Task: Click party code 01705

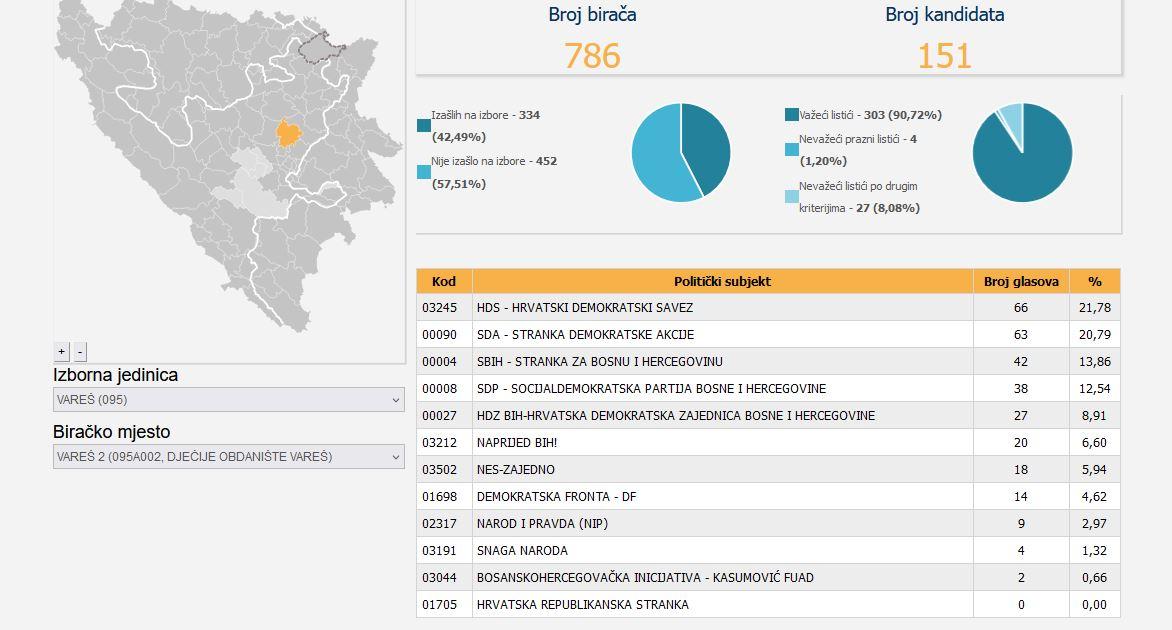Action: point(440,605)
